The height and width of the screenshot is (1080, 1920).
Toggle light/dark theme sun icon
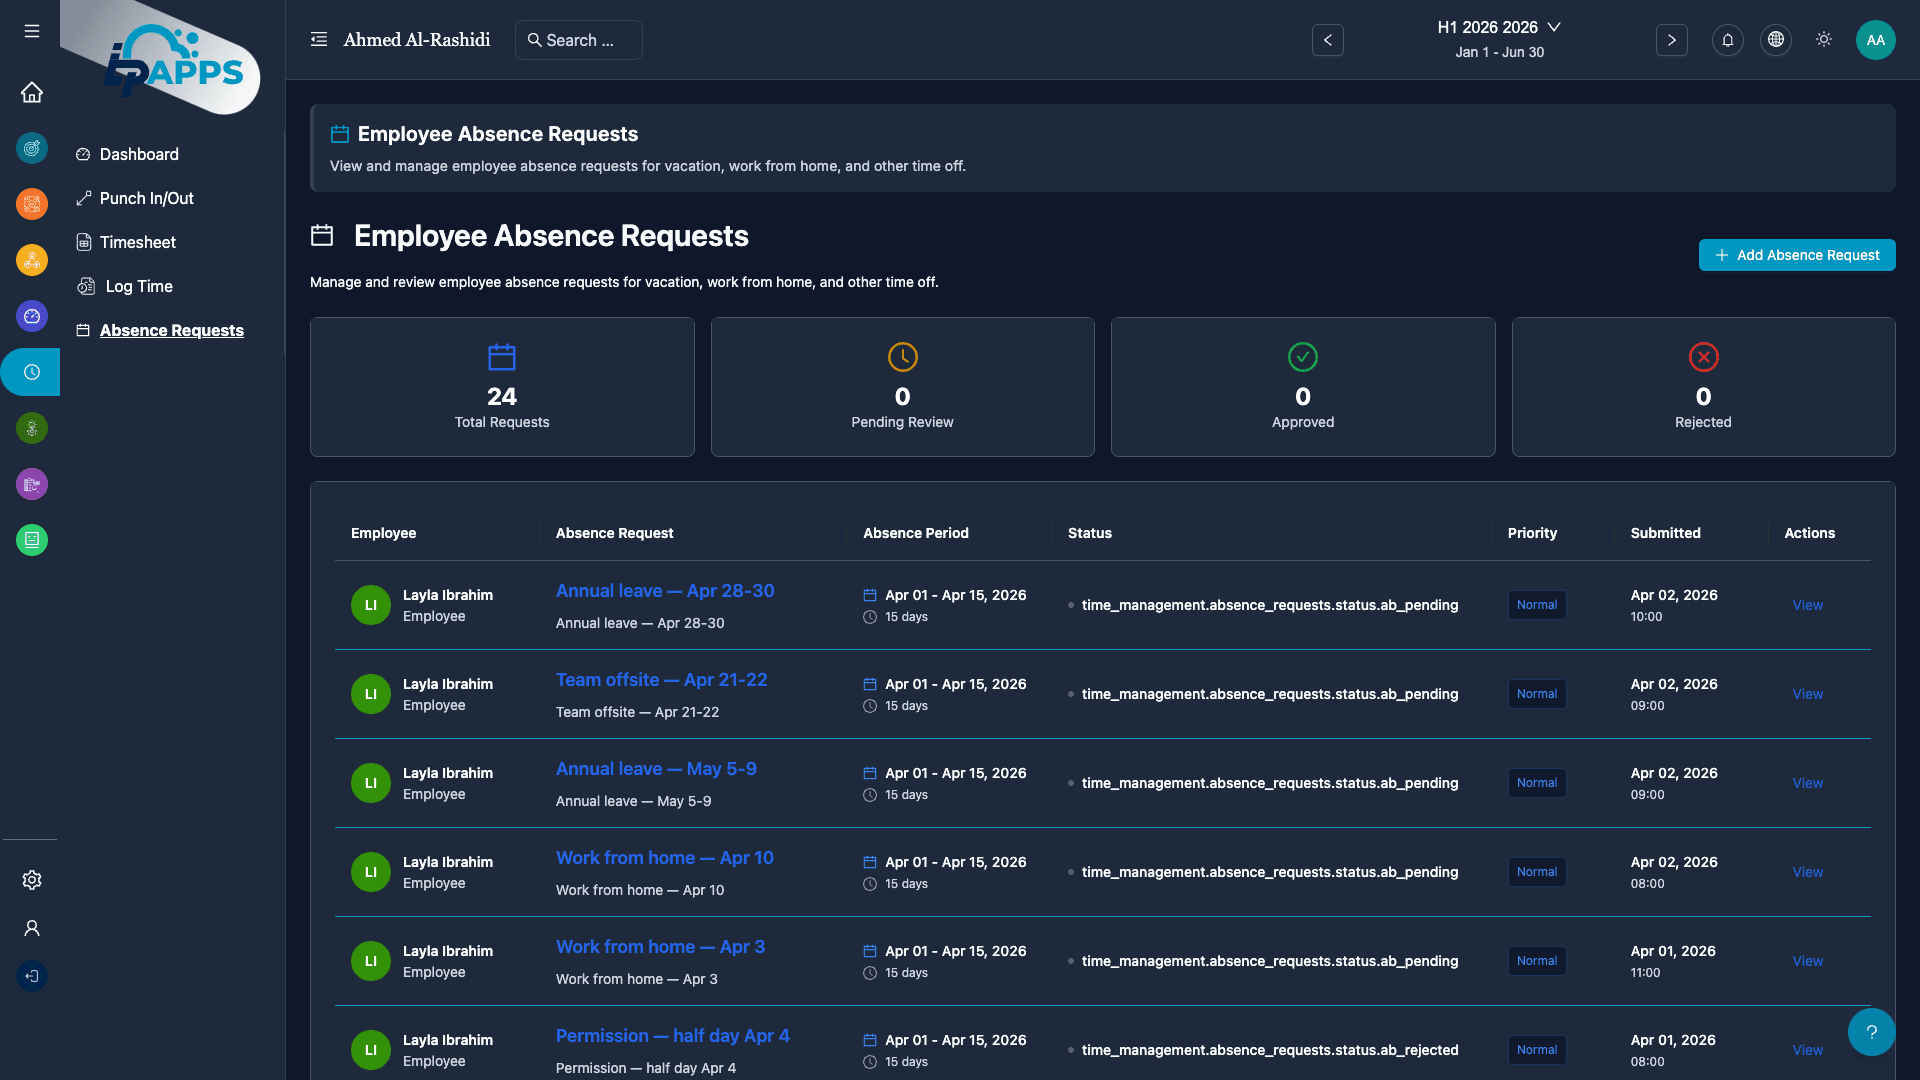(1823, 40)
